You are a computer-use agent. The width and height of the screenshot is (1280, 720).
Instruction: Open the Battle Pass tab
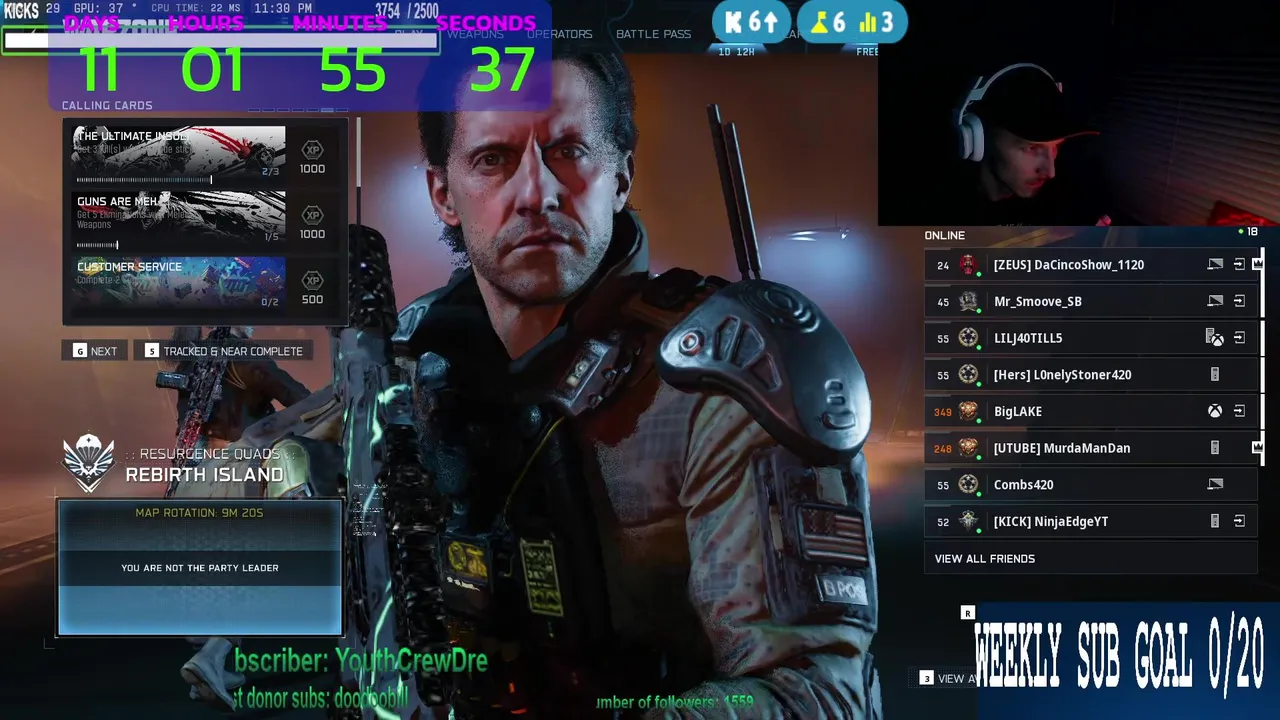[653, 34]
